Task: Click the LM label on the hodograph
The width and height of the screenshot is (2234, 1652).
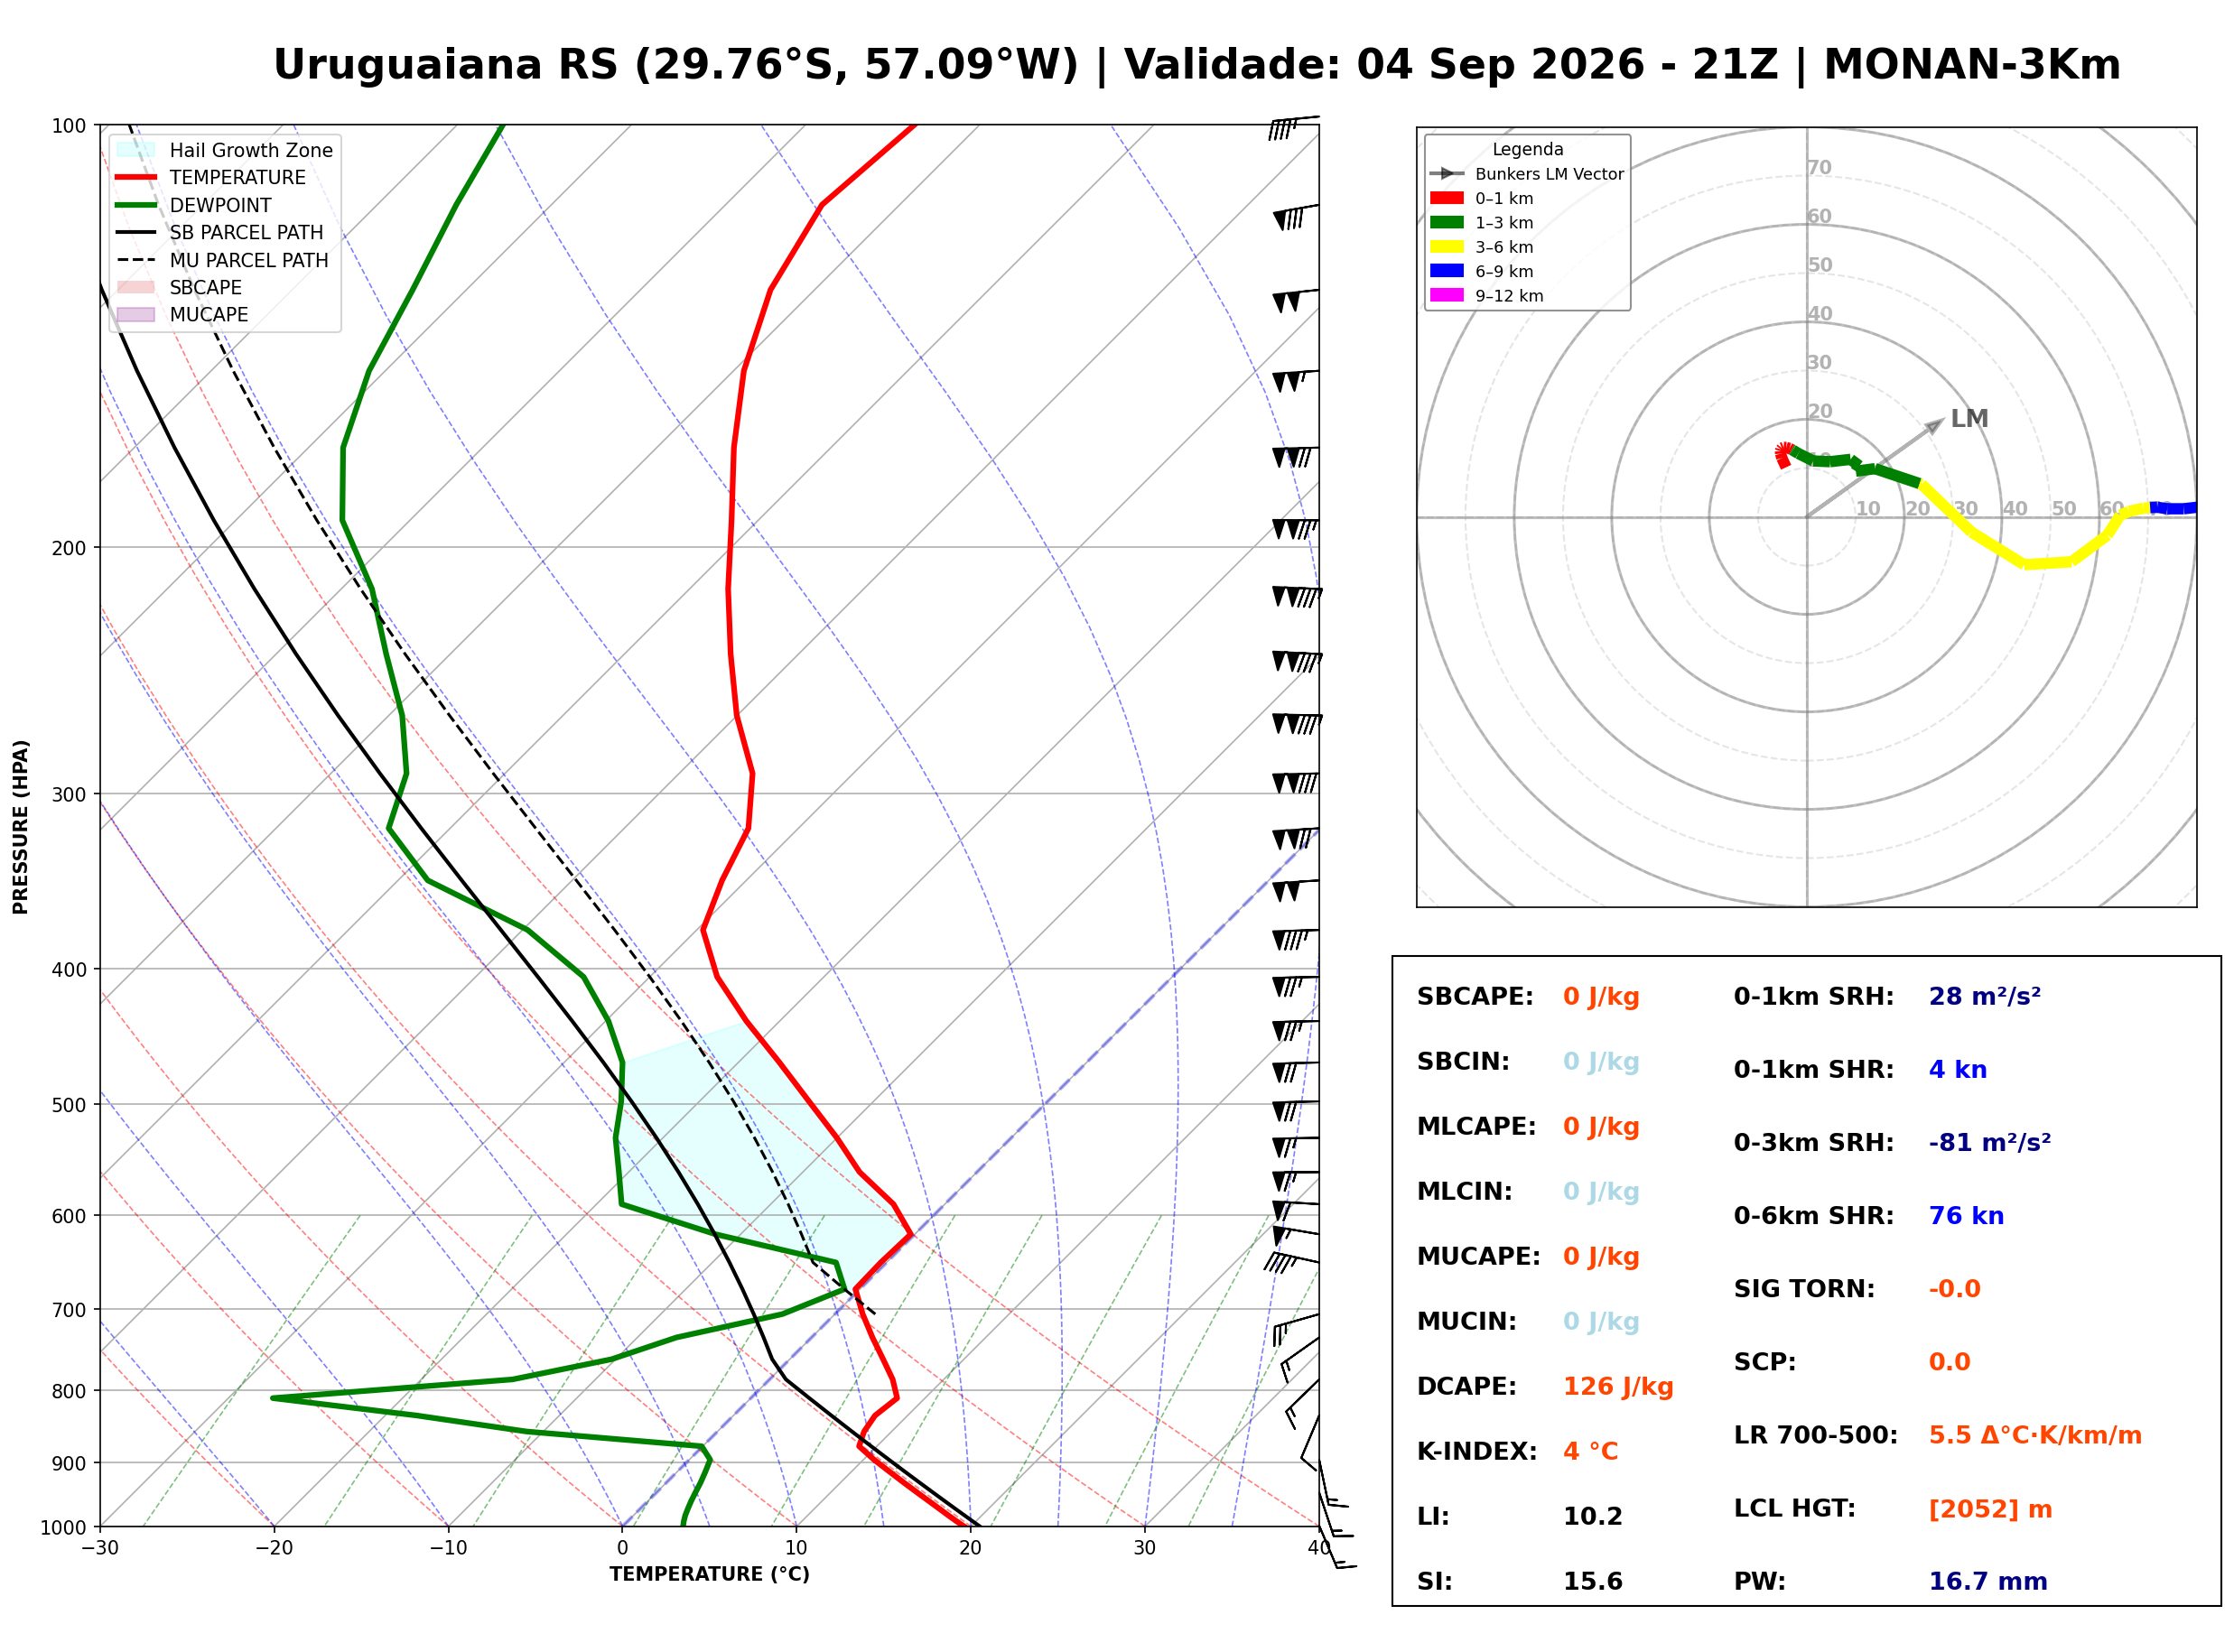Action: [1969, 419]
